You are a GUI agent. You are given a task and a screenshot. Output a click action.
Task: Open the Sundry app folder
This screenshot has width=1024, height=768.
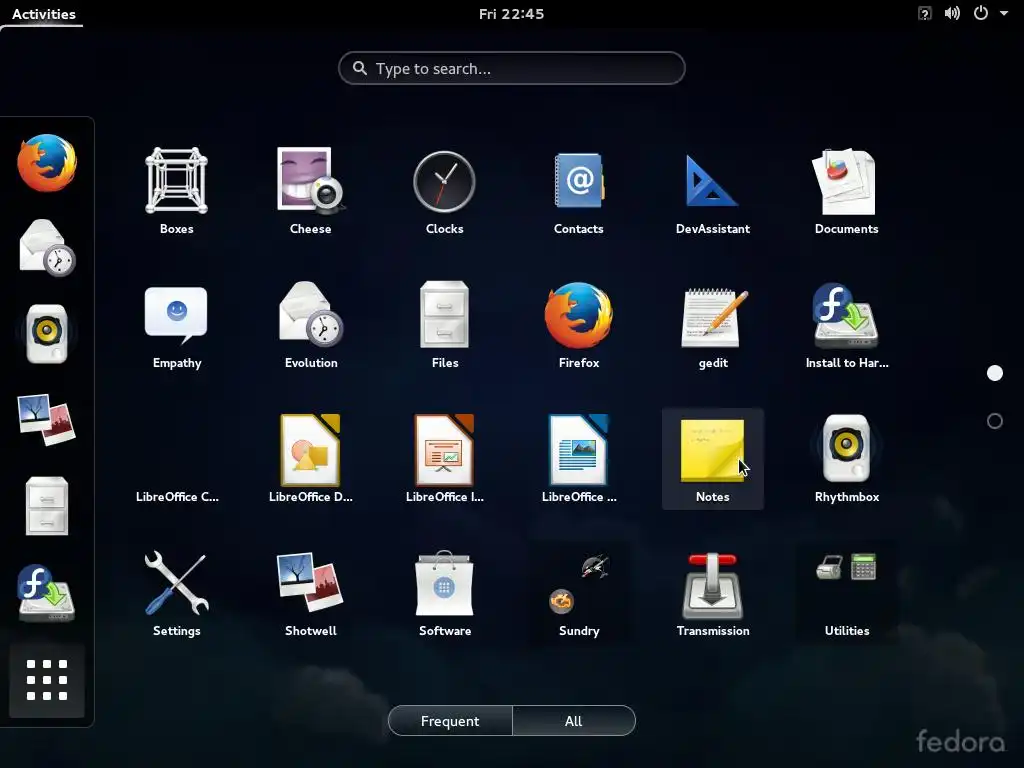pos(579,592)
